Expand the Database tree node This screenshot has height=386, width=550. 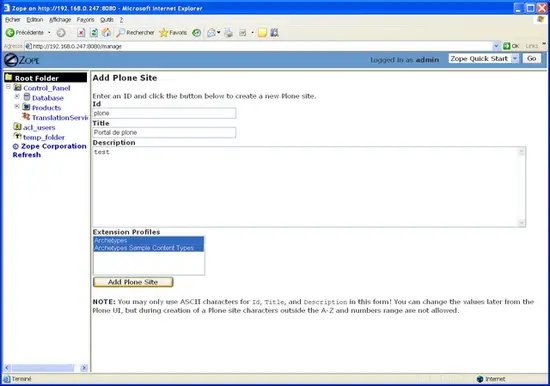point(17,96)
